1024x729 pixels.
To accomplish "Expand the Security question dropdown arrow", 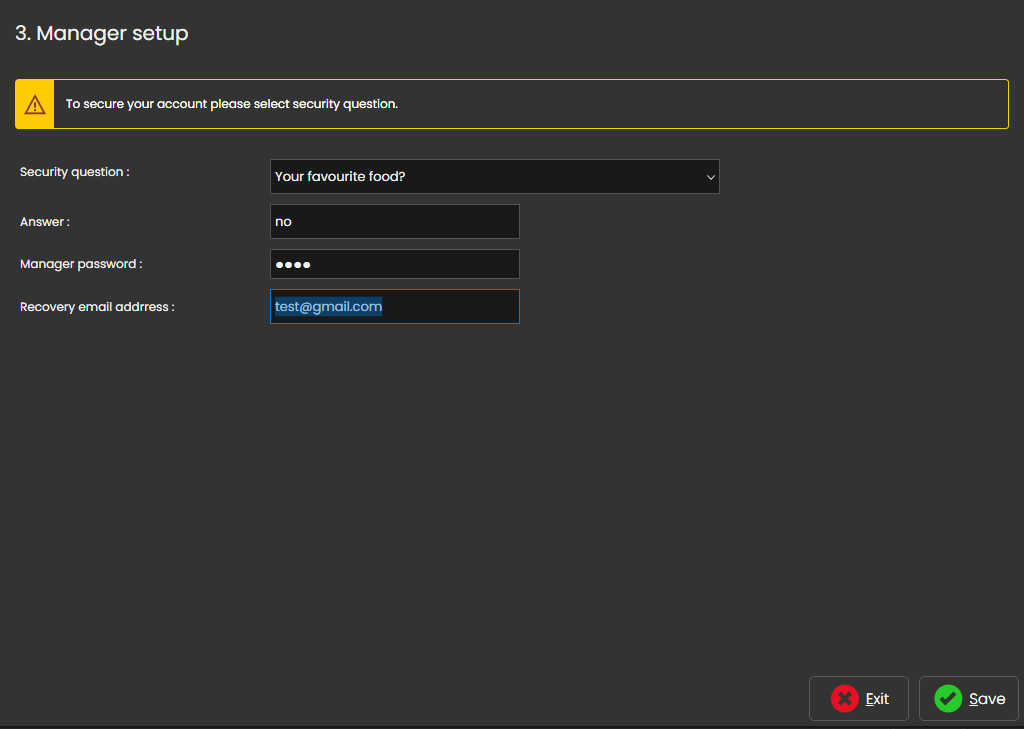I will pyautogui.click(x=710, y=177).
